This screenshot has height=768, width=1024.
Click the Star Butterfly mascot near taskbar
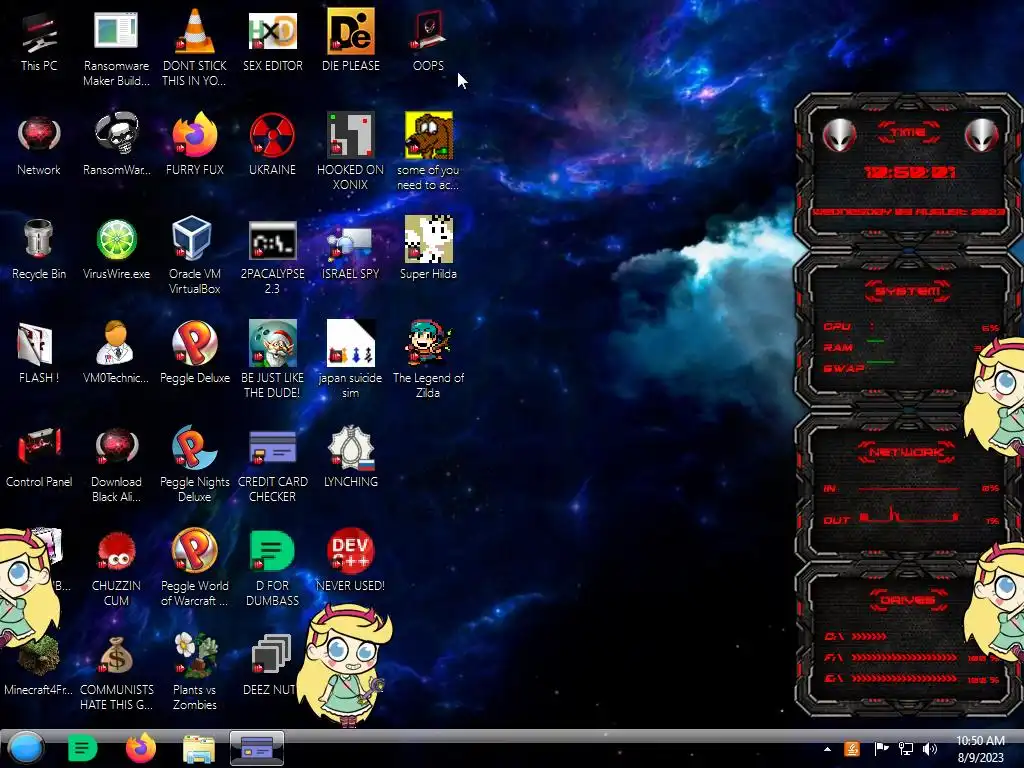coord(343,665)
